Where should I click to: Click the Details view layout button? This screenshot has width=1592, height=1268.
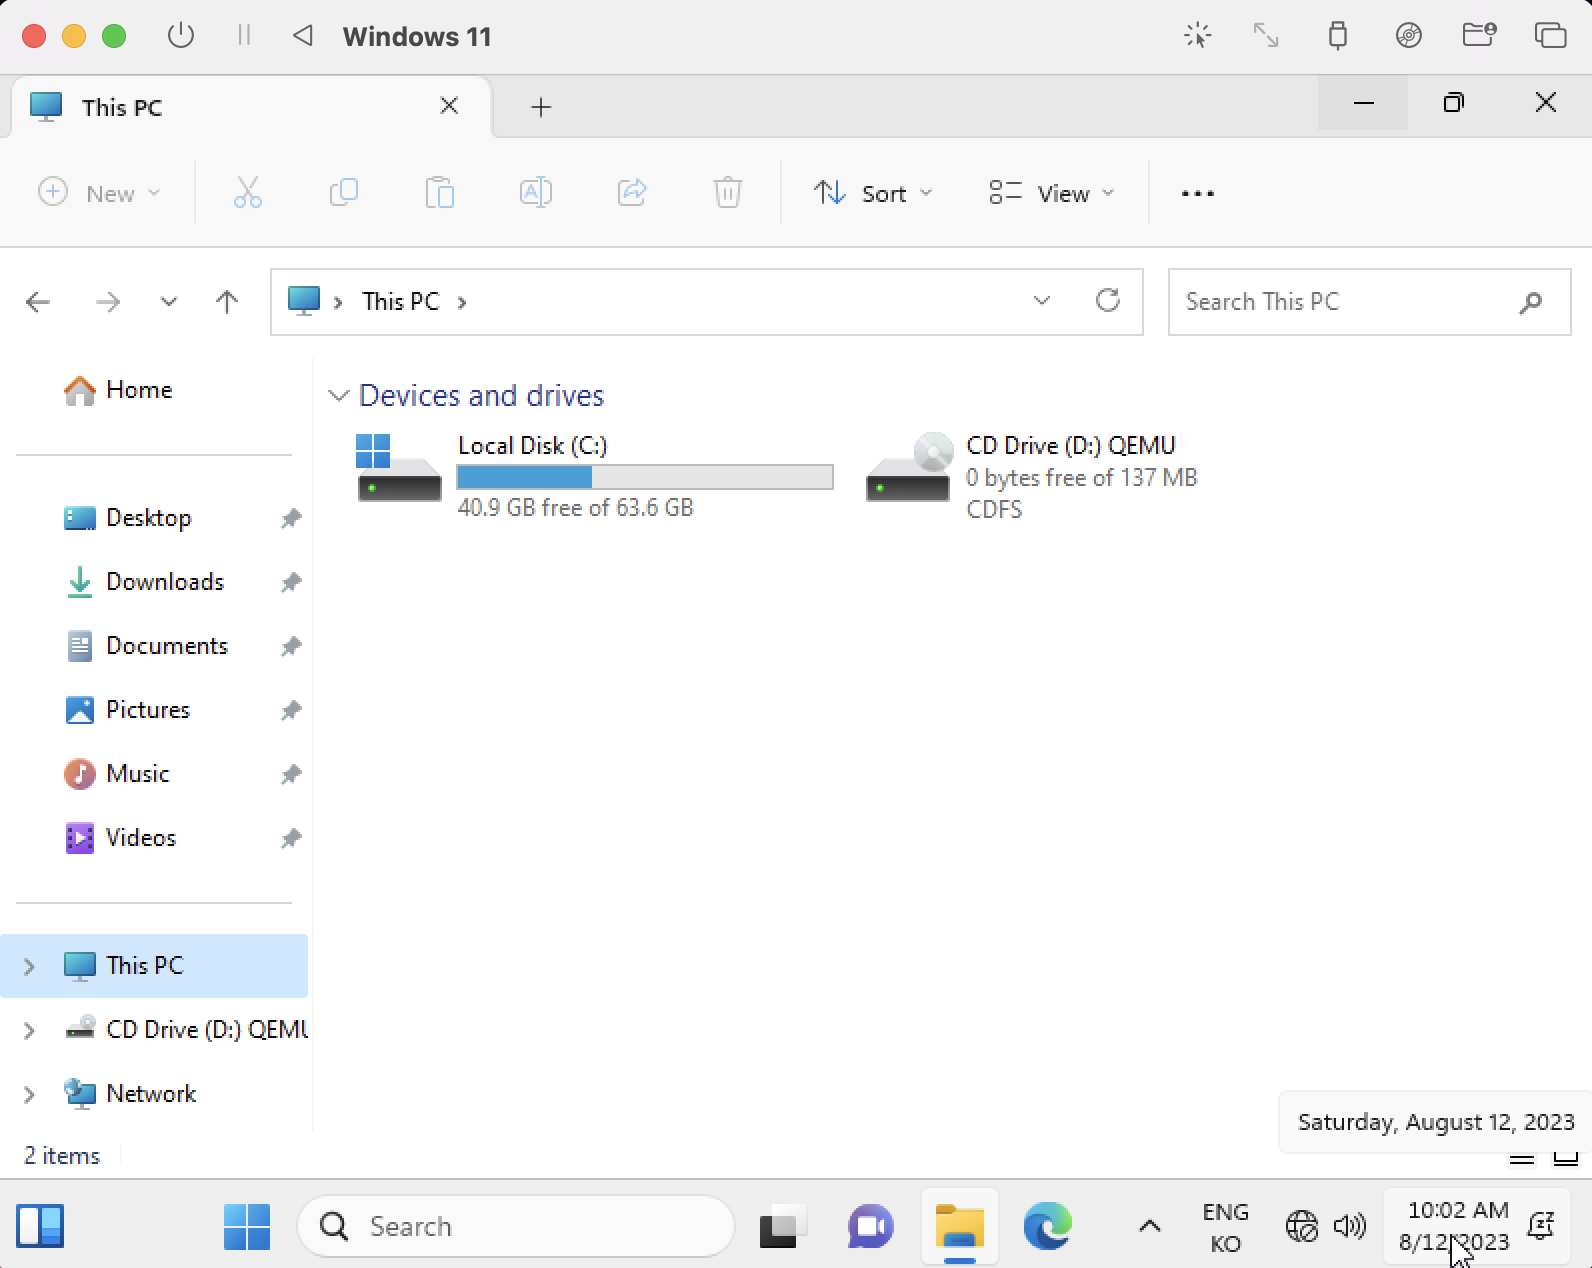coord(1521,1158)
